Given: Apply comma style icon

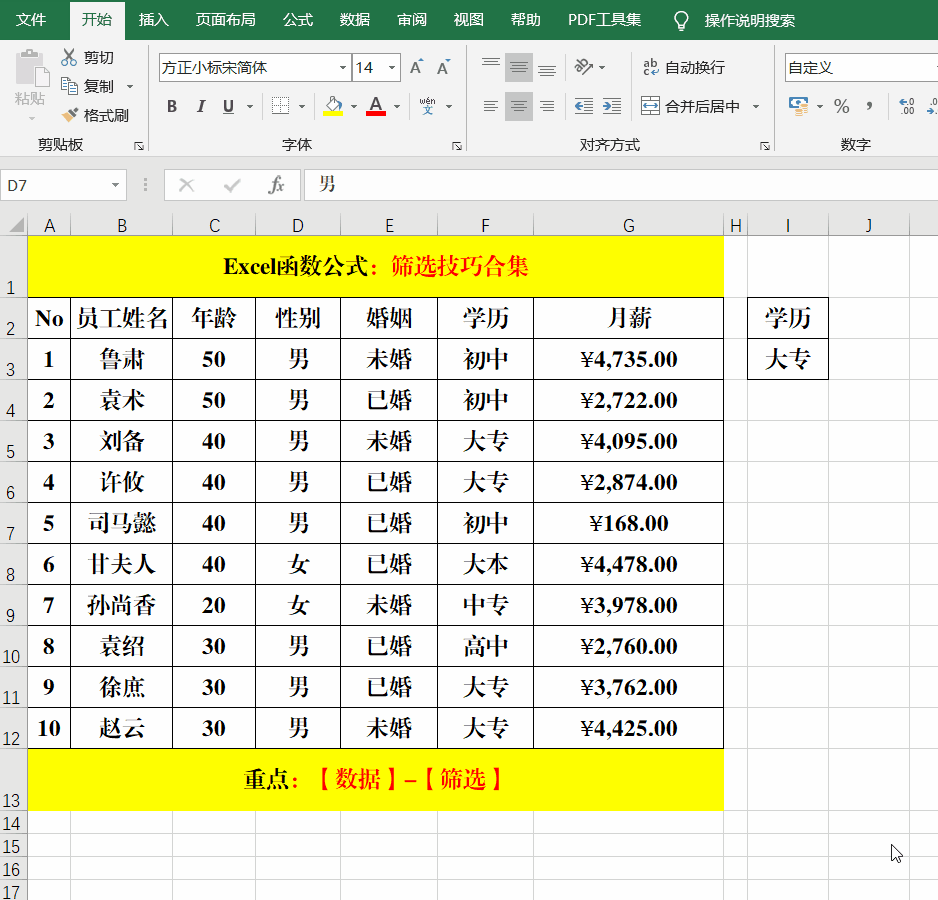Looking at the screenshot, I should tap(869, 107).
